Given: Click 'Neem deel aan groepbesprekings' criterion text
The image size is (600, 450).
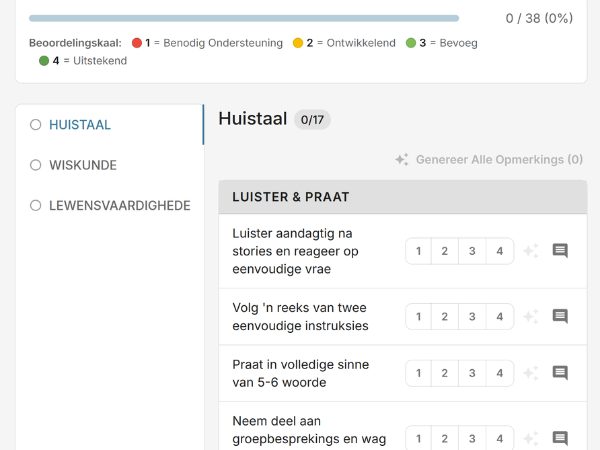Looking at the screenshot, I should pos(309,430).
